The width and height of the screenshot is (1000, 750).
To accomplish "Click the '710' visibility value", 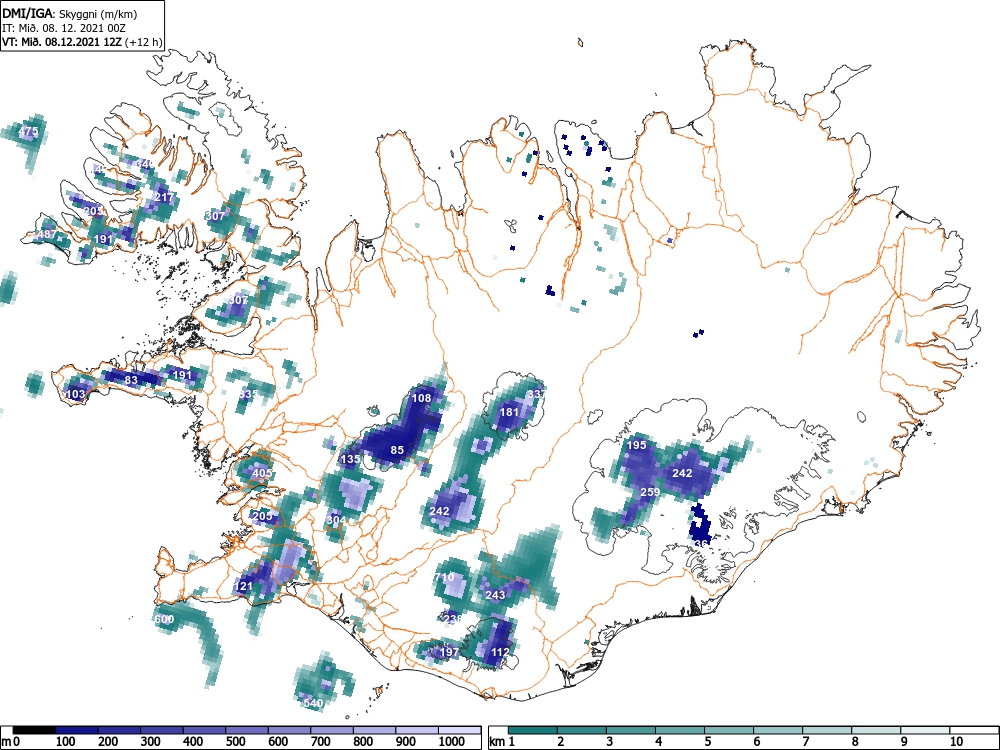I will [444, 577].
